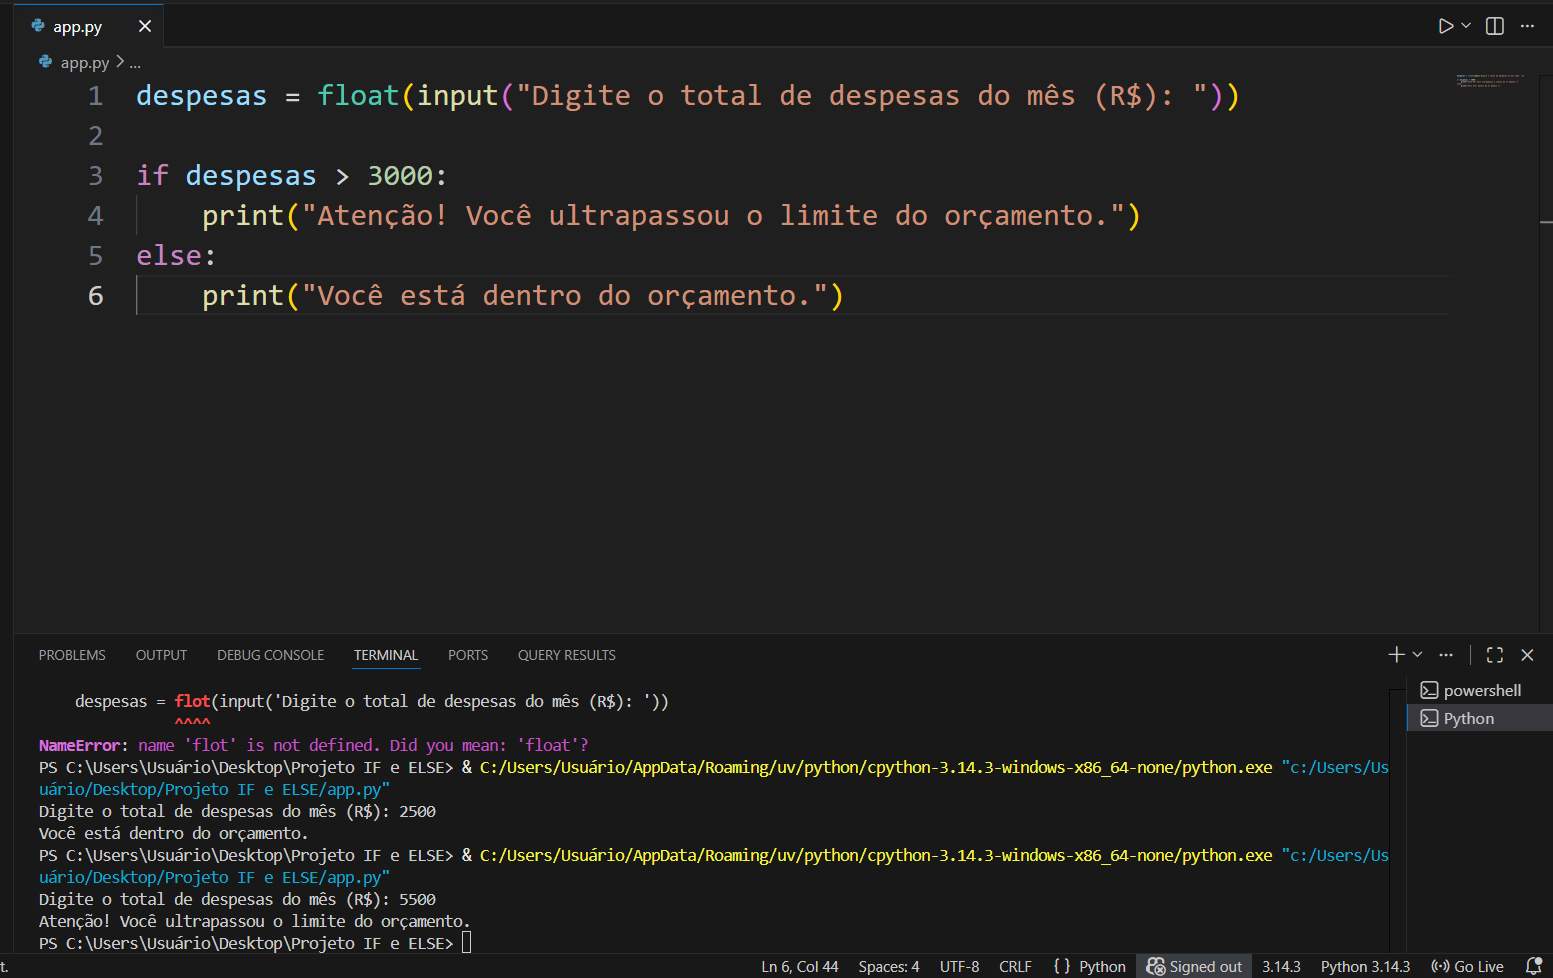Change end-of-line sequence CRLF

pos(1015,966)
